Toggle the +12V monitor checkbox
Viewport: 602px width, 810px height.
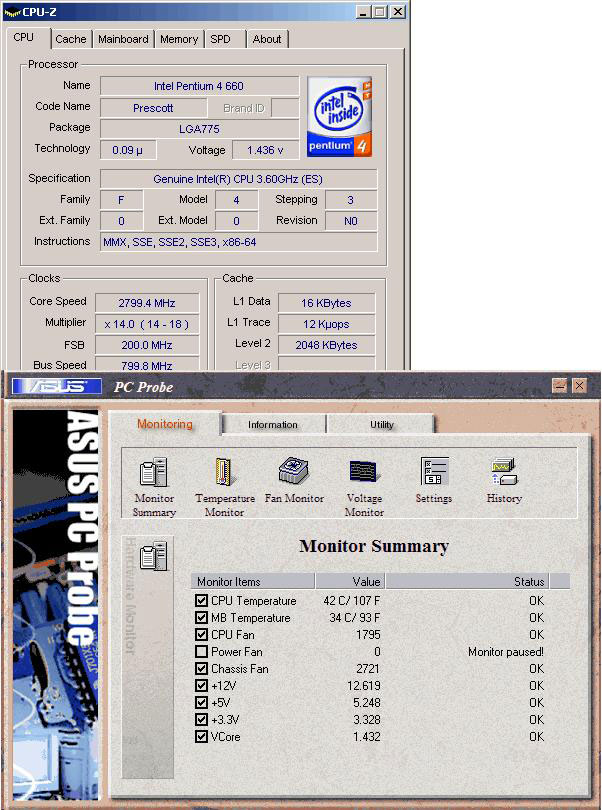202,686
